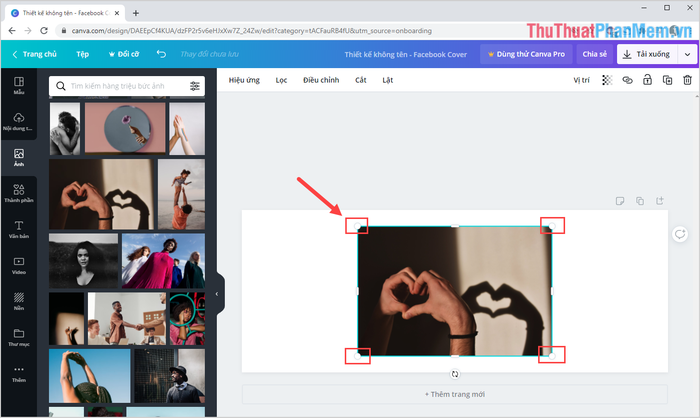Show more options via Thêm

click(x=19, y=374)
